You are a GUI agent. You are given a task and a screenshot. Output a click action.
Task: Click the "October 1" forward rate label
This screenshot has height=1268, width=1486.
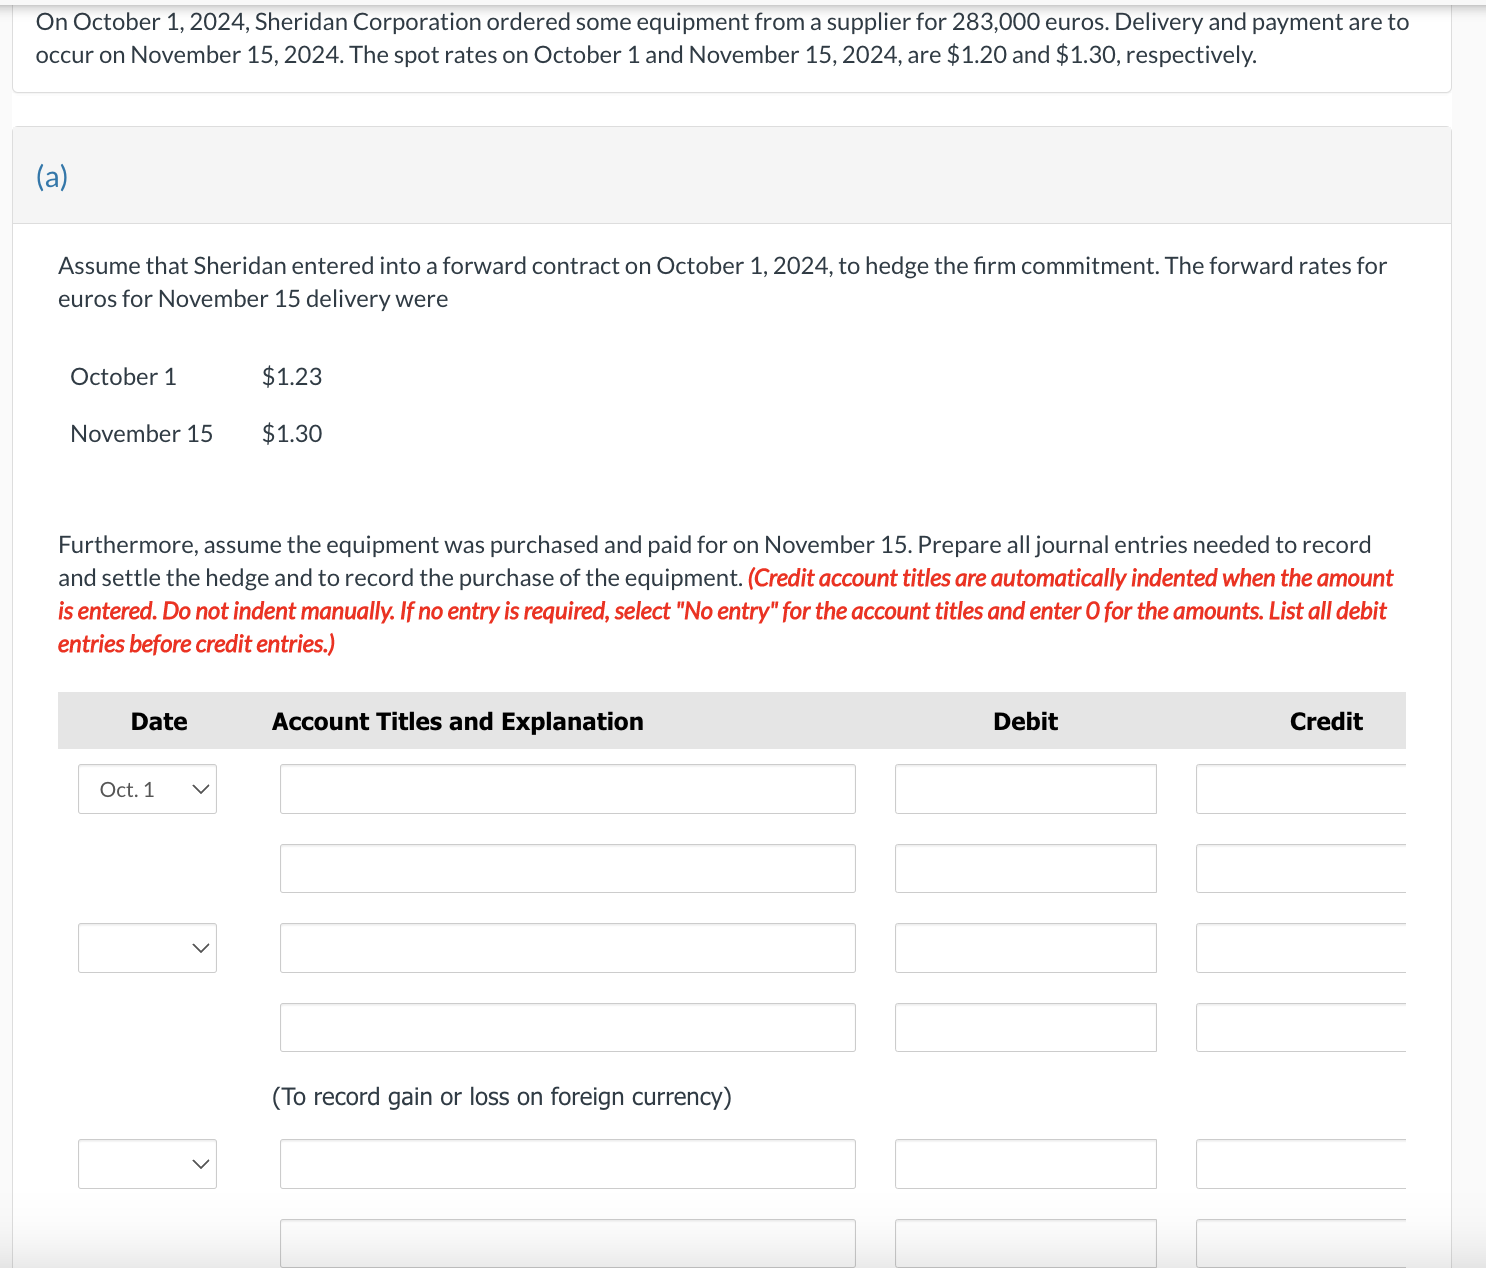(x=123, y=377)
